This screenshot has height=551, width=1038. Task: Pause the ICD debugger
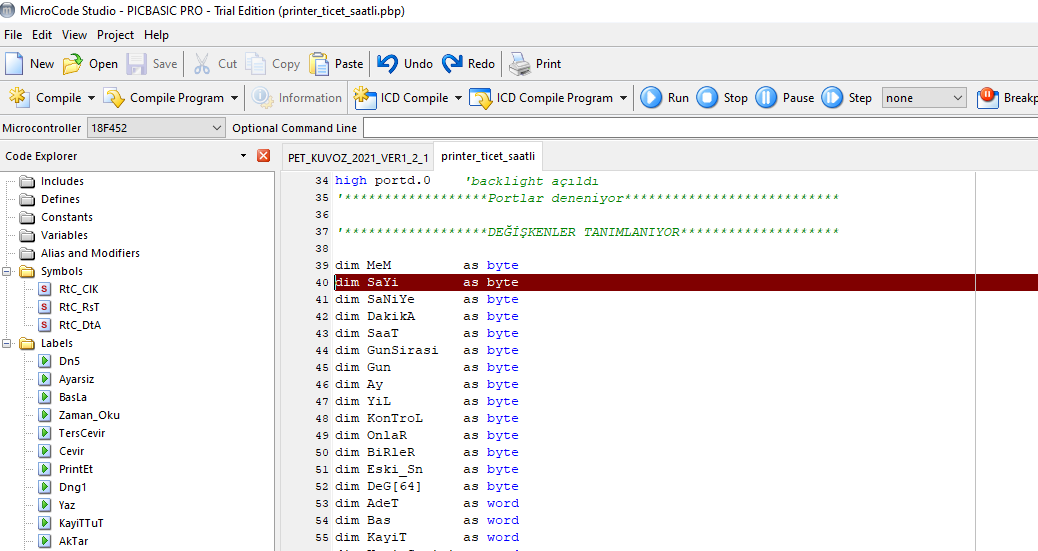[785, 97]
